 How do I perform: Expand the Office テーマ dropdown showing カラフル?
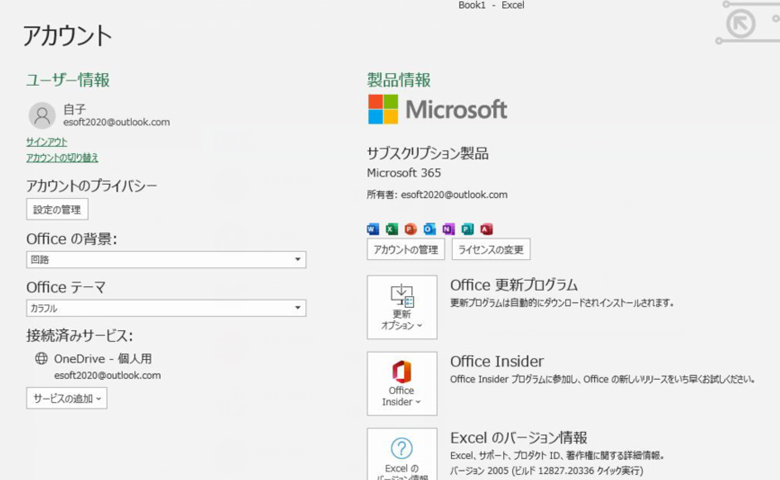coord(166,308)
